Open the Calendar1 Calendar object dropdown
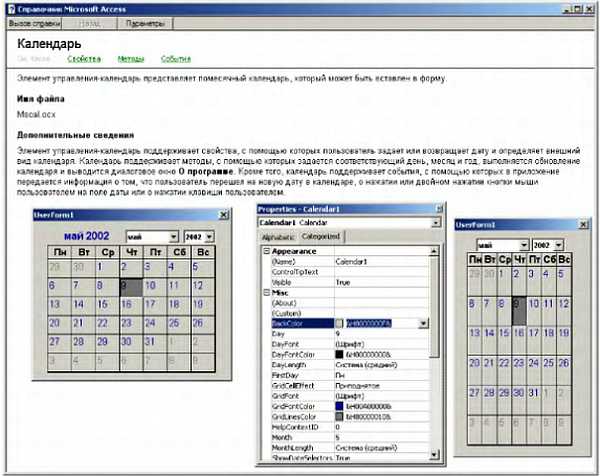 point(435,222)
